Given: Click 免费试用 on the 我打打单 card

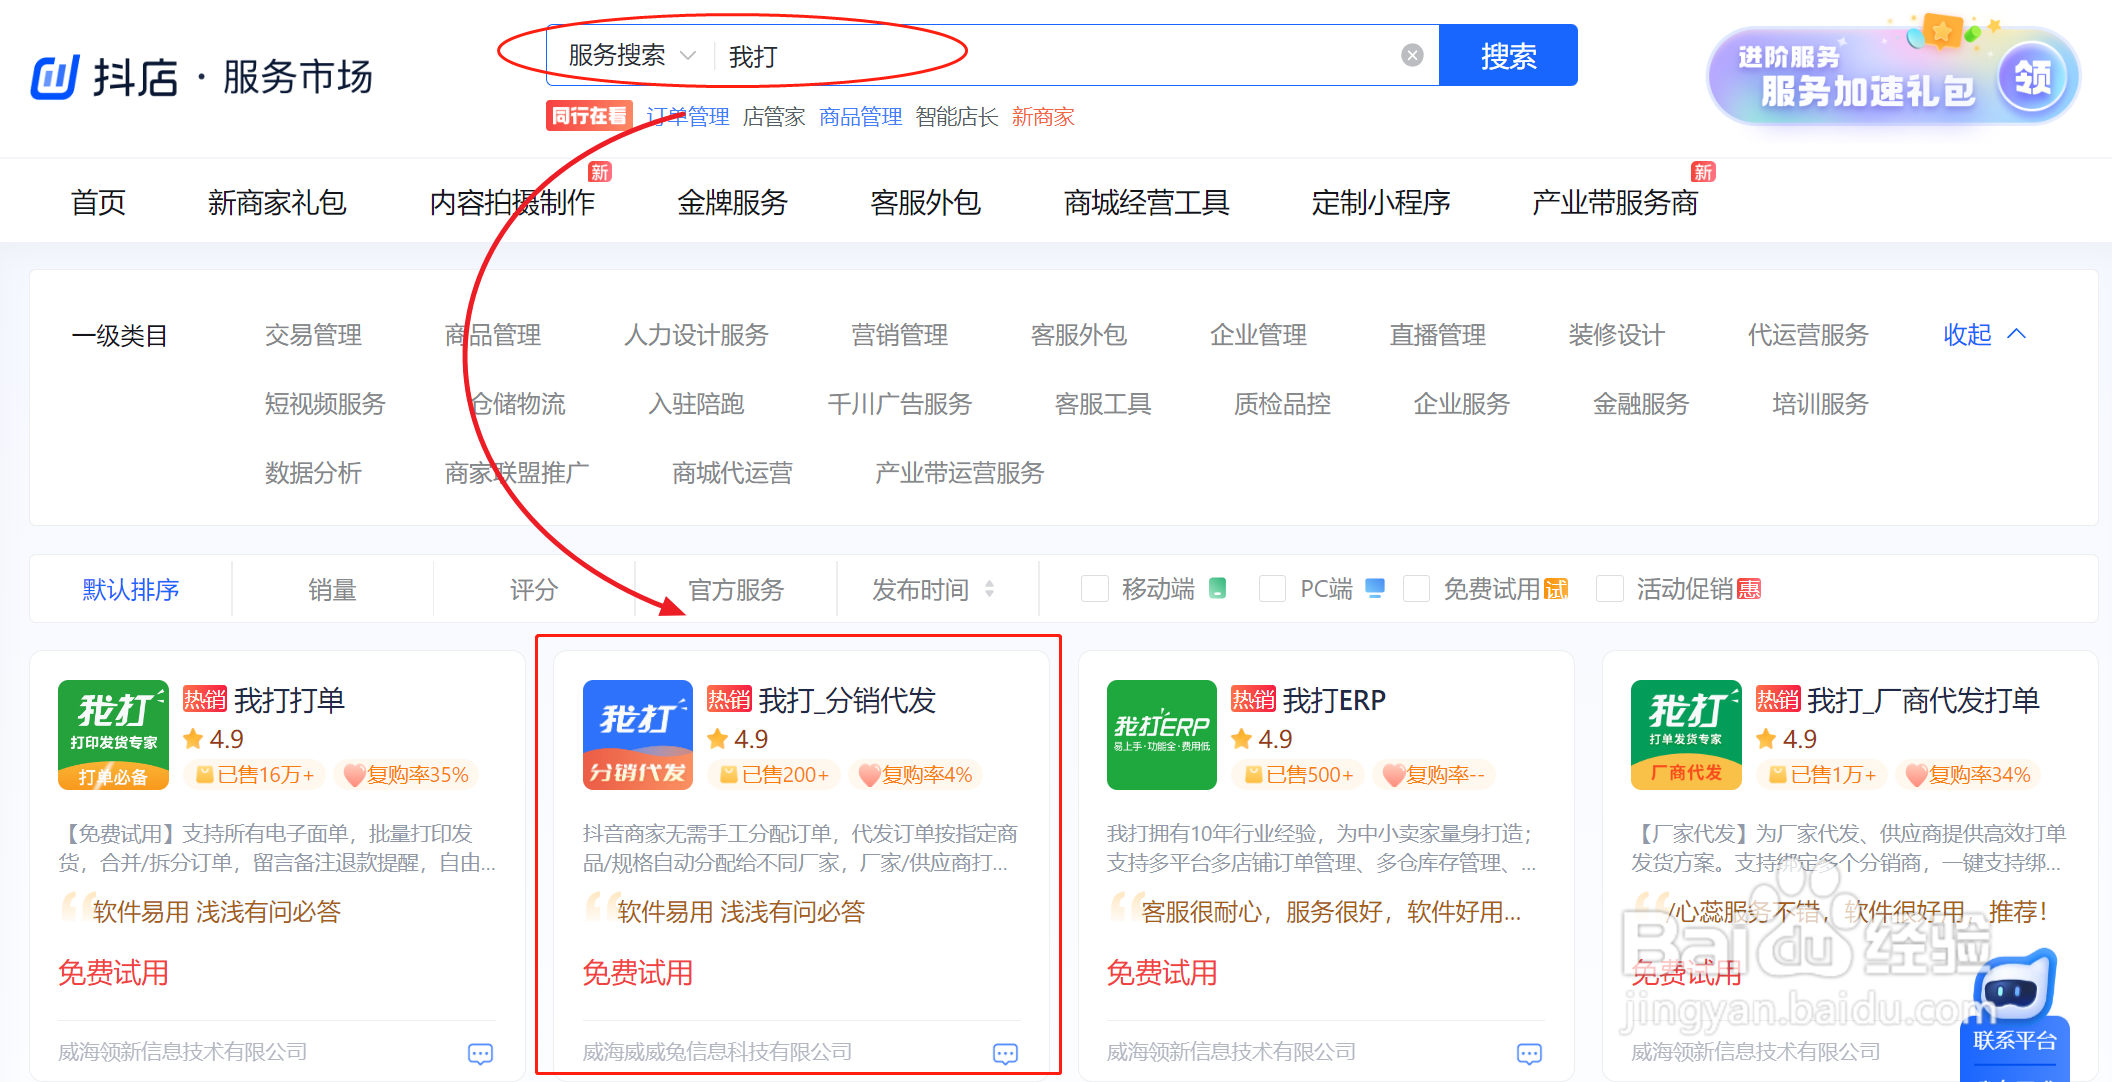Looking at the screenshot, I should 113,972.
